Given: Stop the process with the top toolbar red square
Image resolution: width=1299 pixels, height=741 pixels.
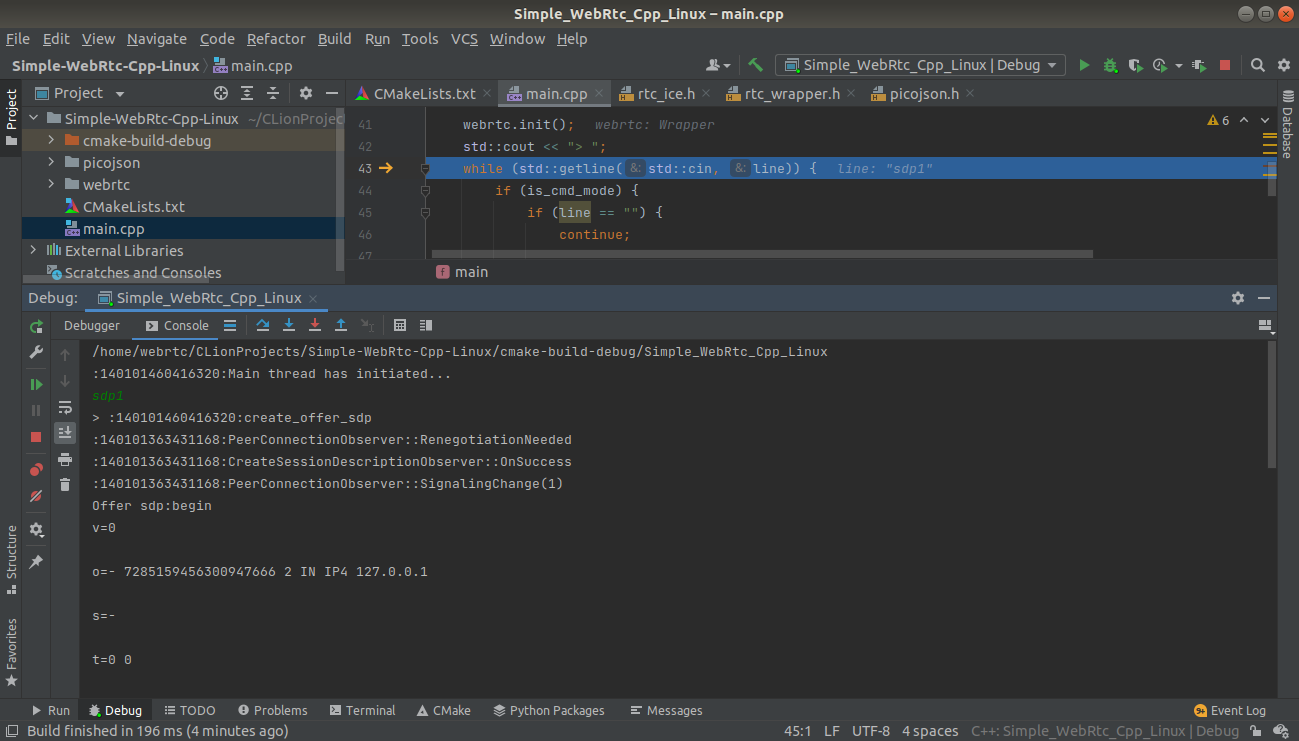Looking at the screenshot, I should pyautogui.click(x=1225, y=65).
